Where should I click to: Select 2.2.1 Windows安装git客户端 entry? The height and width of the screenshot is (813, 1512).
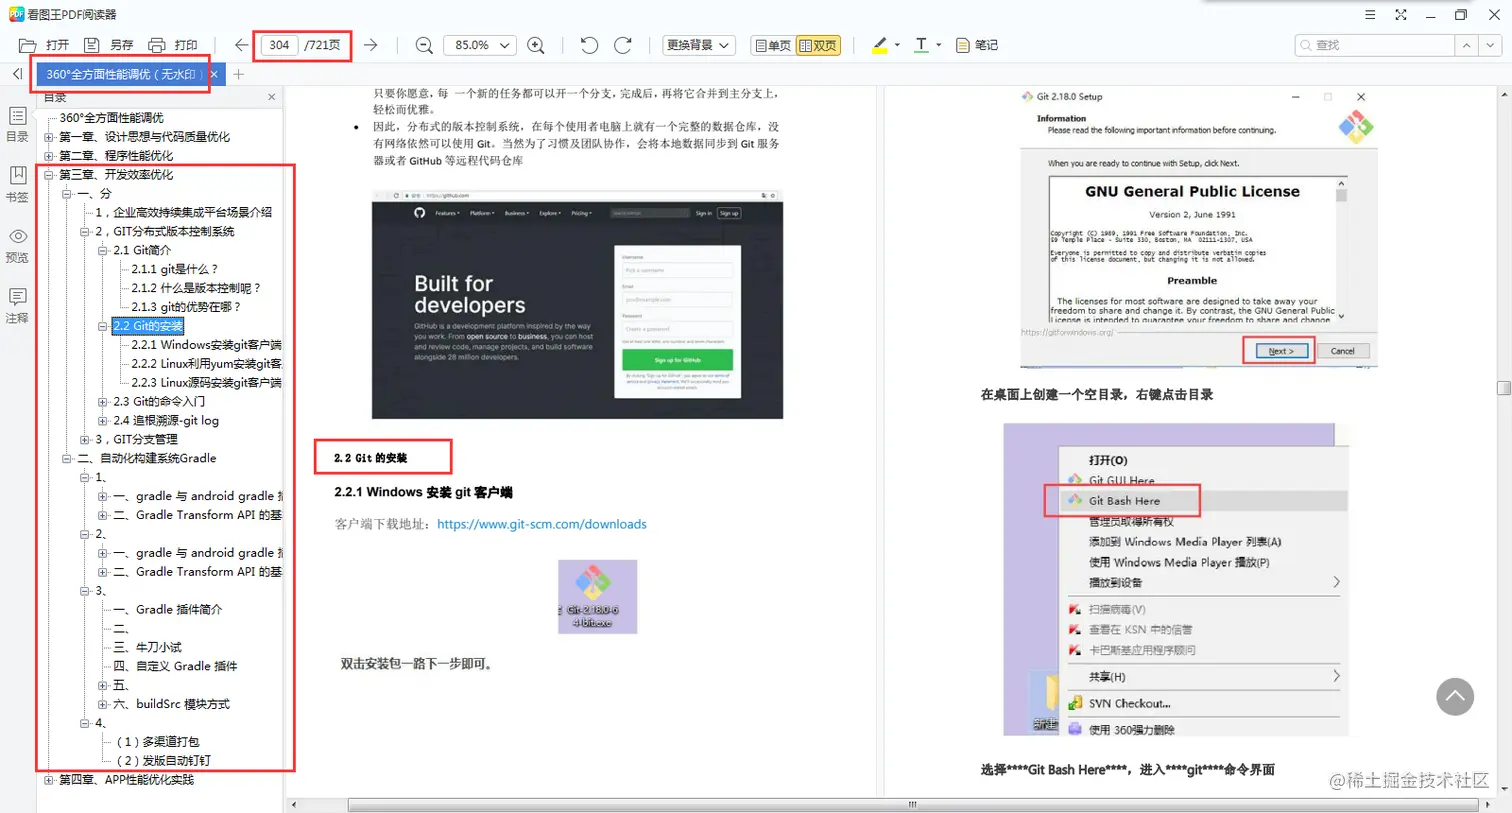pos(206,345)
